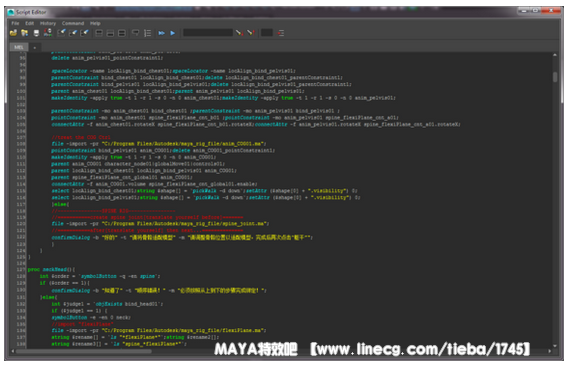Screen dimensions: 564x366
Task: Click the horizontal scrollbar thumb
Action: (83, 351)
